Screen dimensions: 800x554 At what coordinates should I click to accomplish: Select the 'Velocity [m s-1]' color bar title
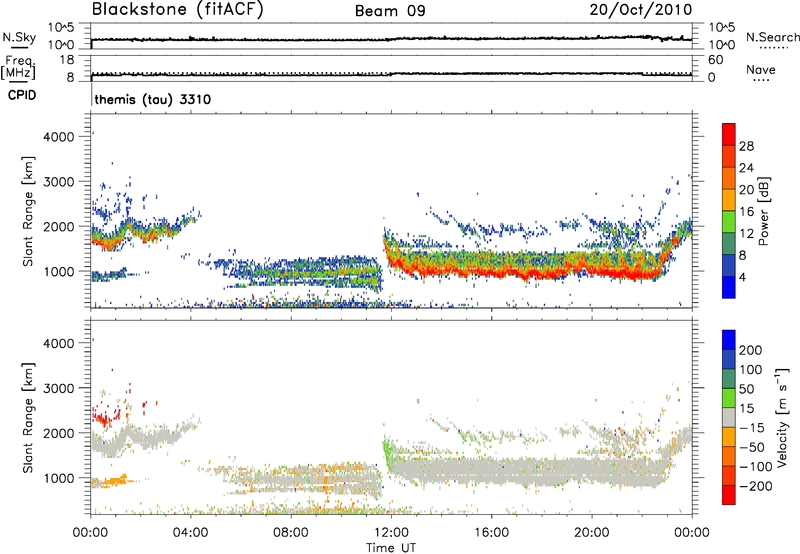[782, 417]
